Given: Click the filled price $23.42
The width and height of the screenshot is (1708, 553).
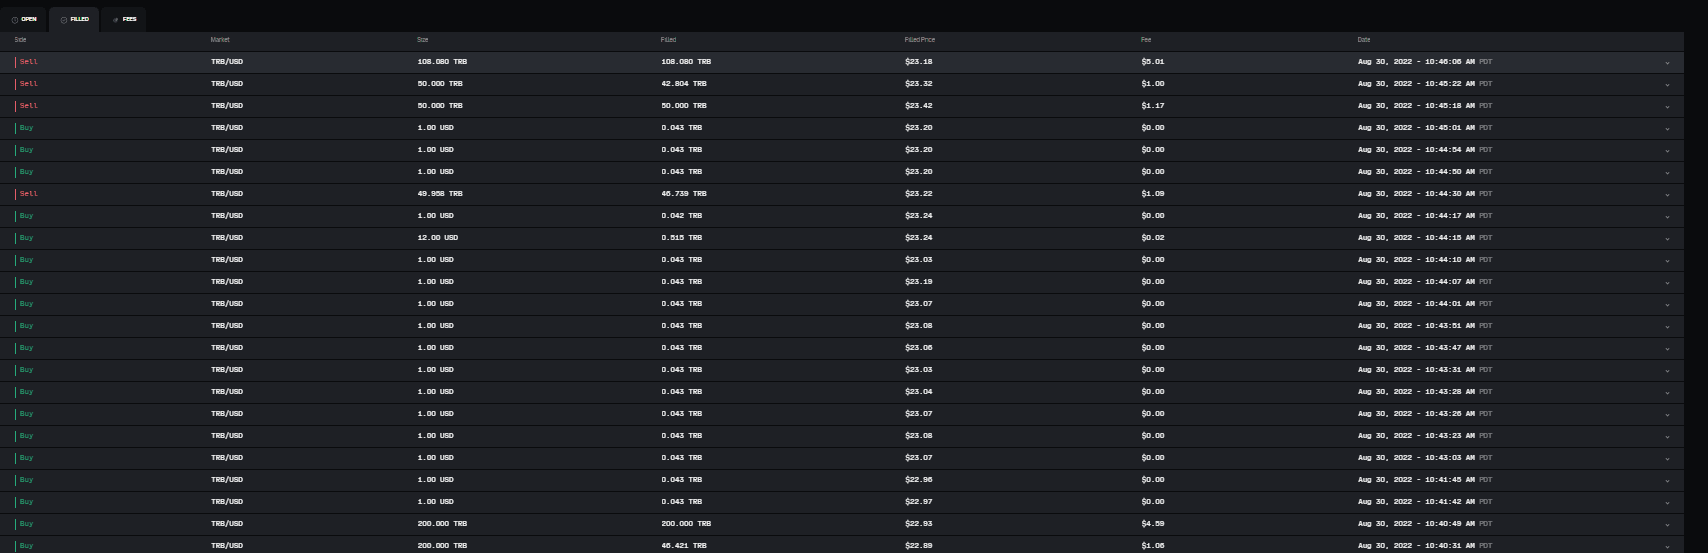Looking at the screenshot, I should click(x=919, y=106).
